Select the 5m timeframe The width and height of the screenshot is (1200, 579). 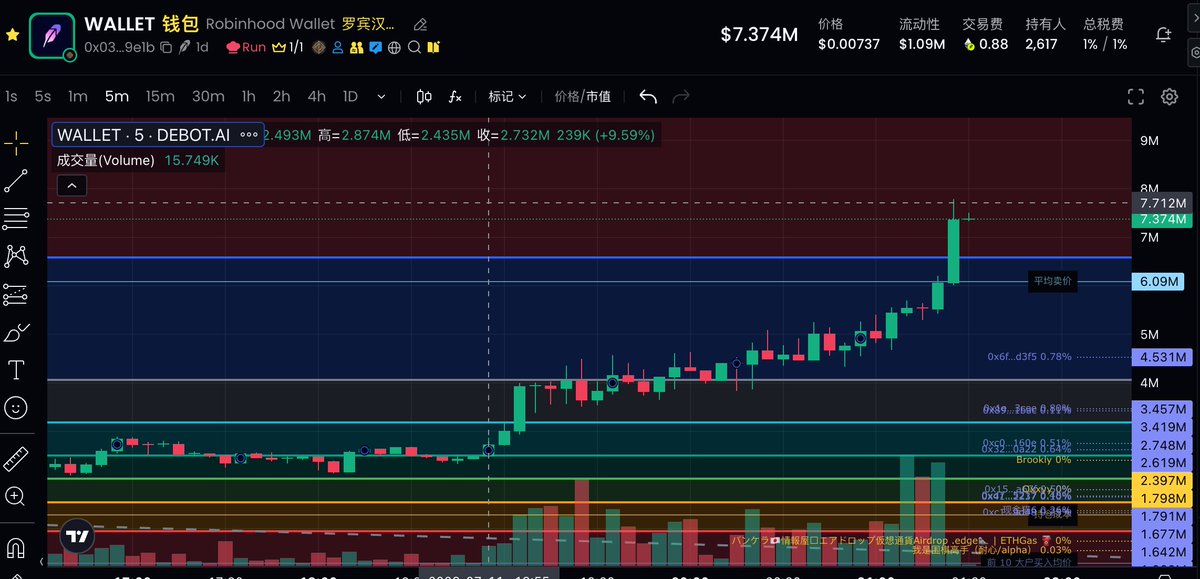(117, 97)
